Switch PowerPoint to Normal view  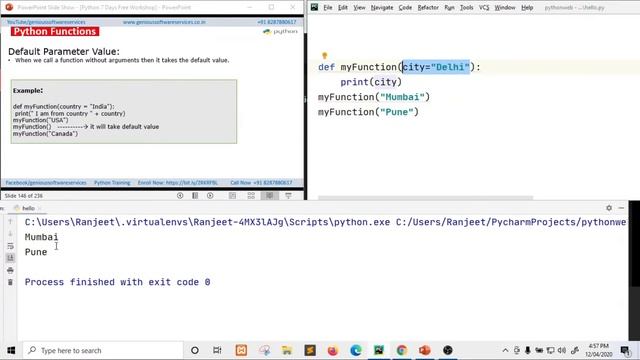click(232, 196)
